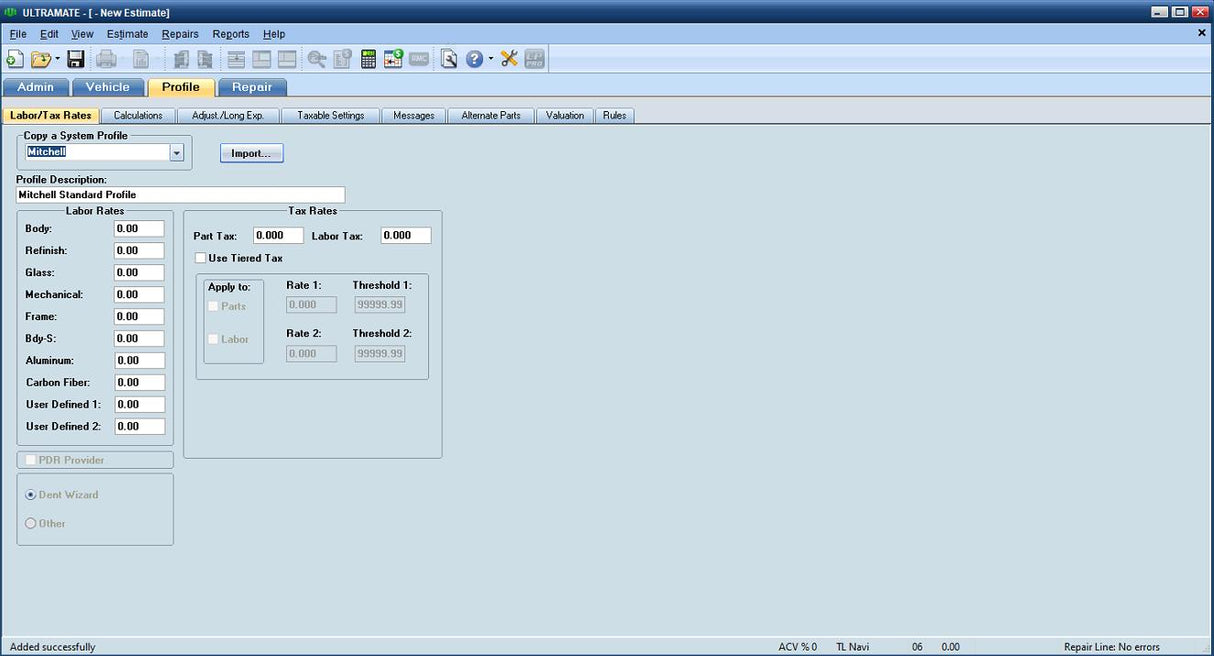This screenshot has width=1214, height=656.
Task: Open the calculator tool from the toolbar
Action: (368, 59)
